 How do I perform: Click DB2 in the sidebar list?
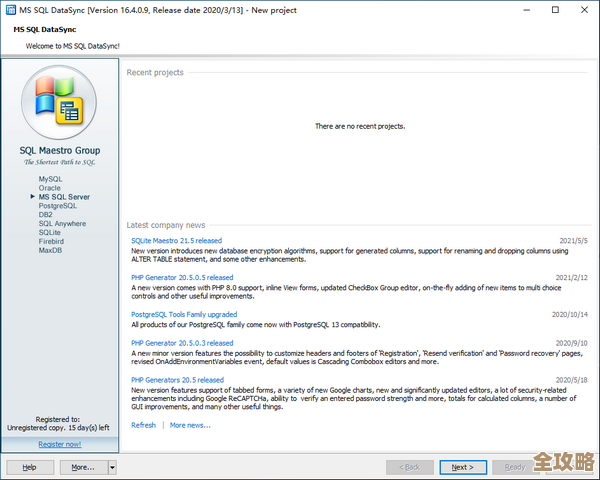click(x=46, y=215)
